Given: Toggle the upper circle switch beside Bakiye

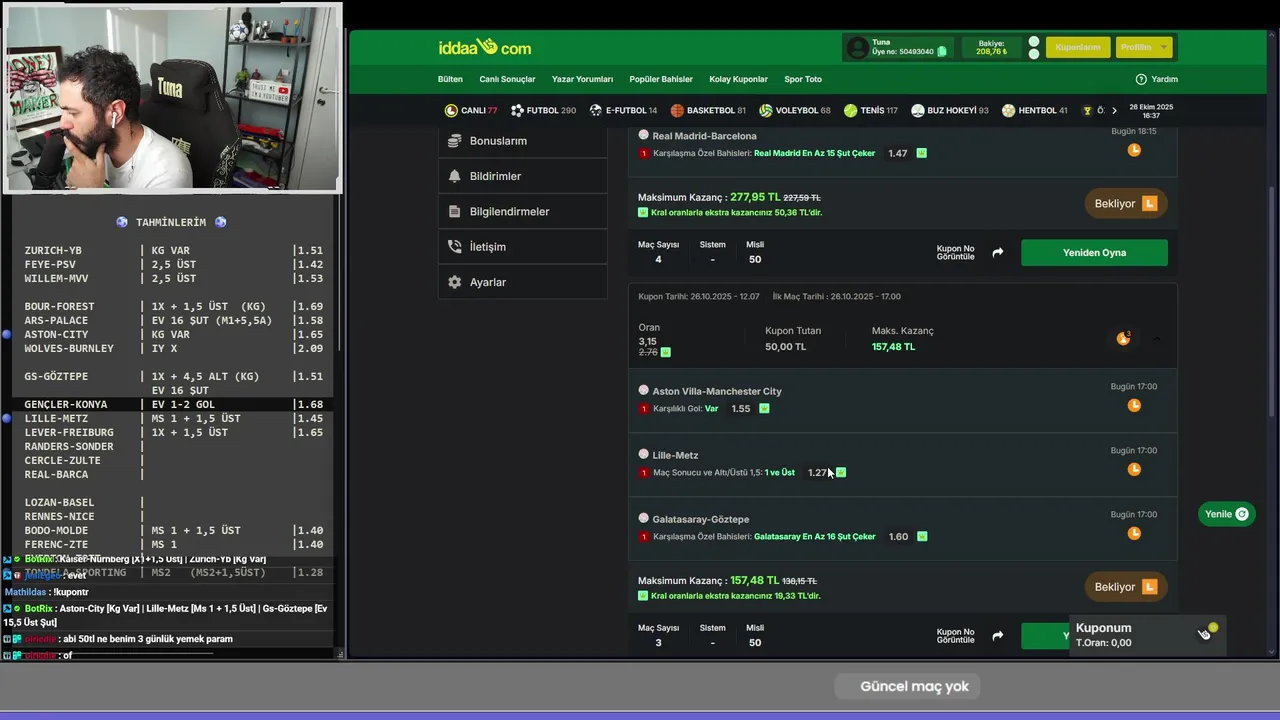Looking at the screenshot, I should tap(1034, 42).
